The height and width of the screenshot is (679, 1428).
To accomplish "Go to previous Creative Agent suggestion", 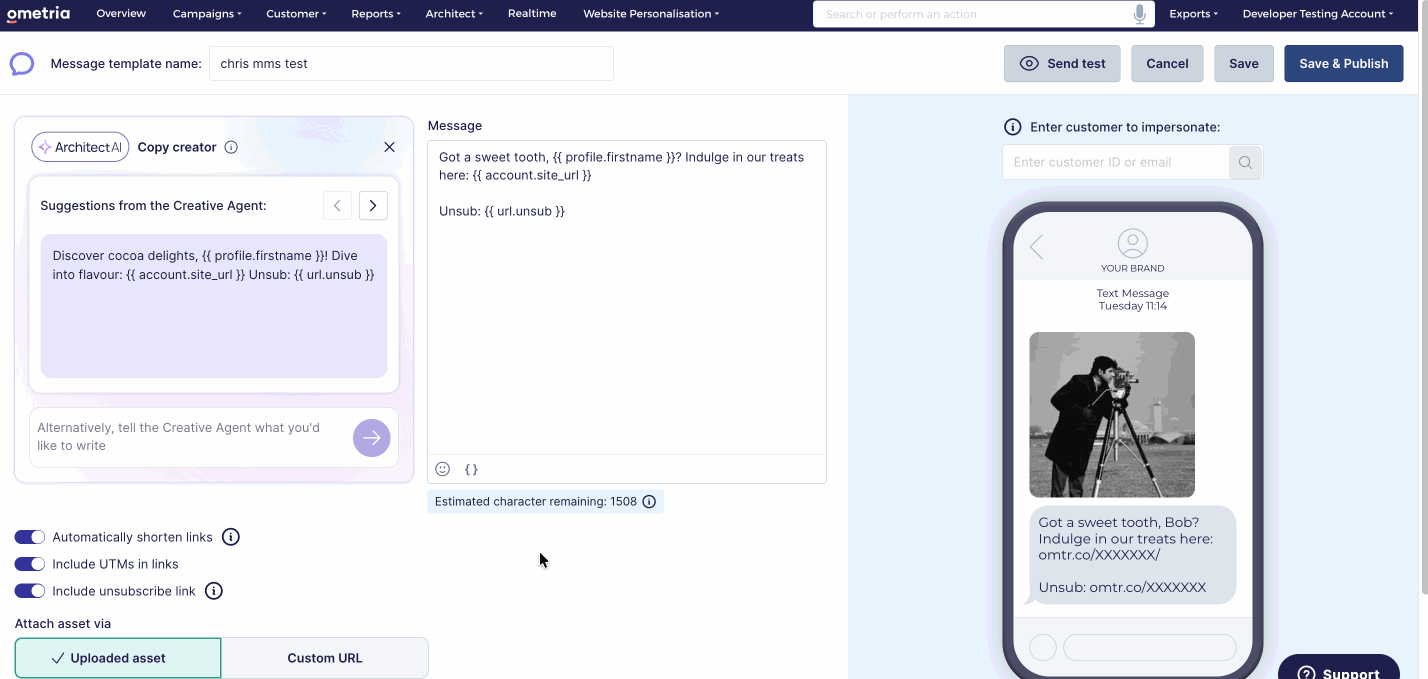I will pos(337,205).
